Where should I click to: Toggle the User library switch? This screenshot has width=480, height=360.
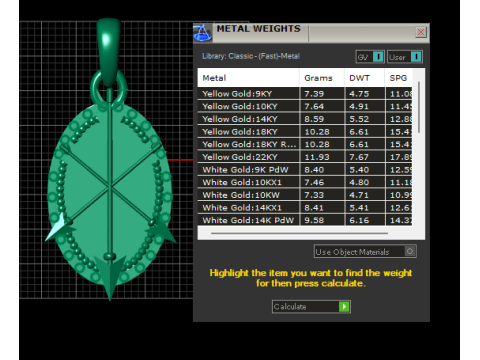[x=405, y=57]
